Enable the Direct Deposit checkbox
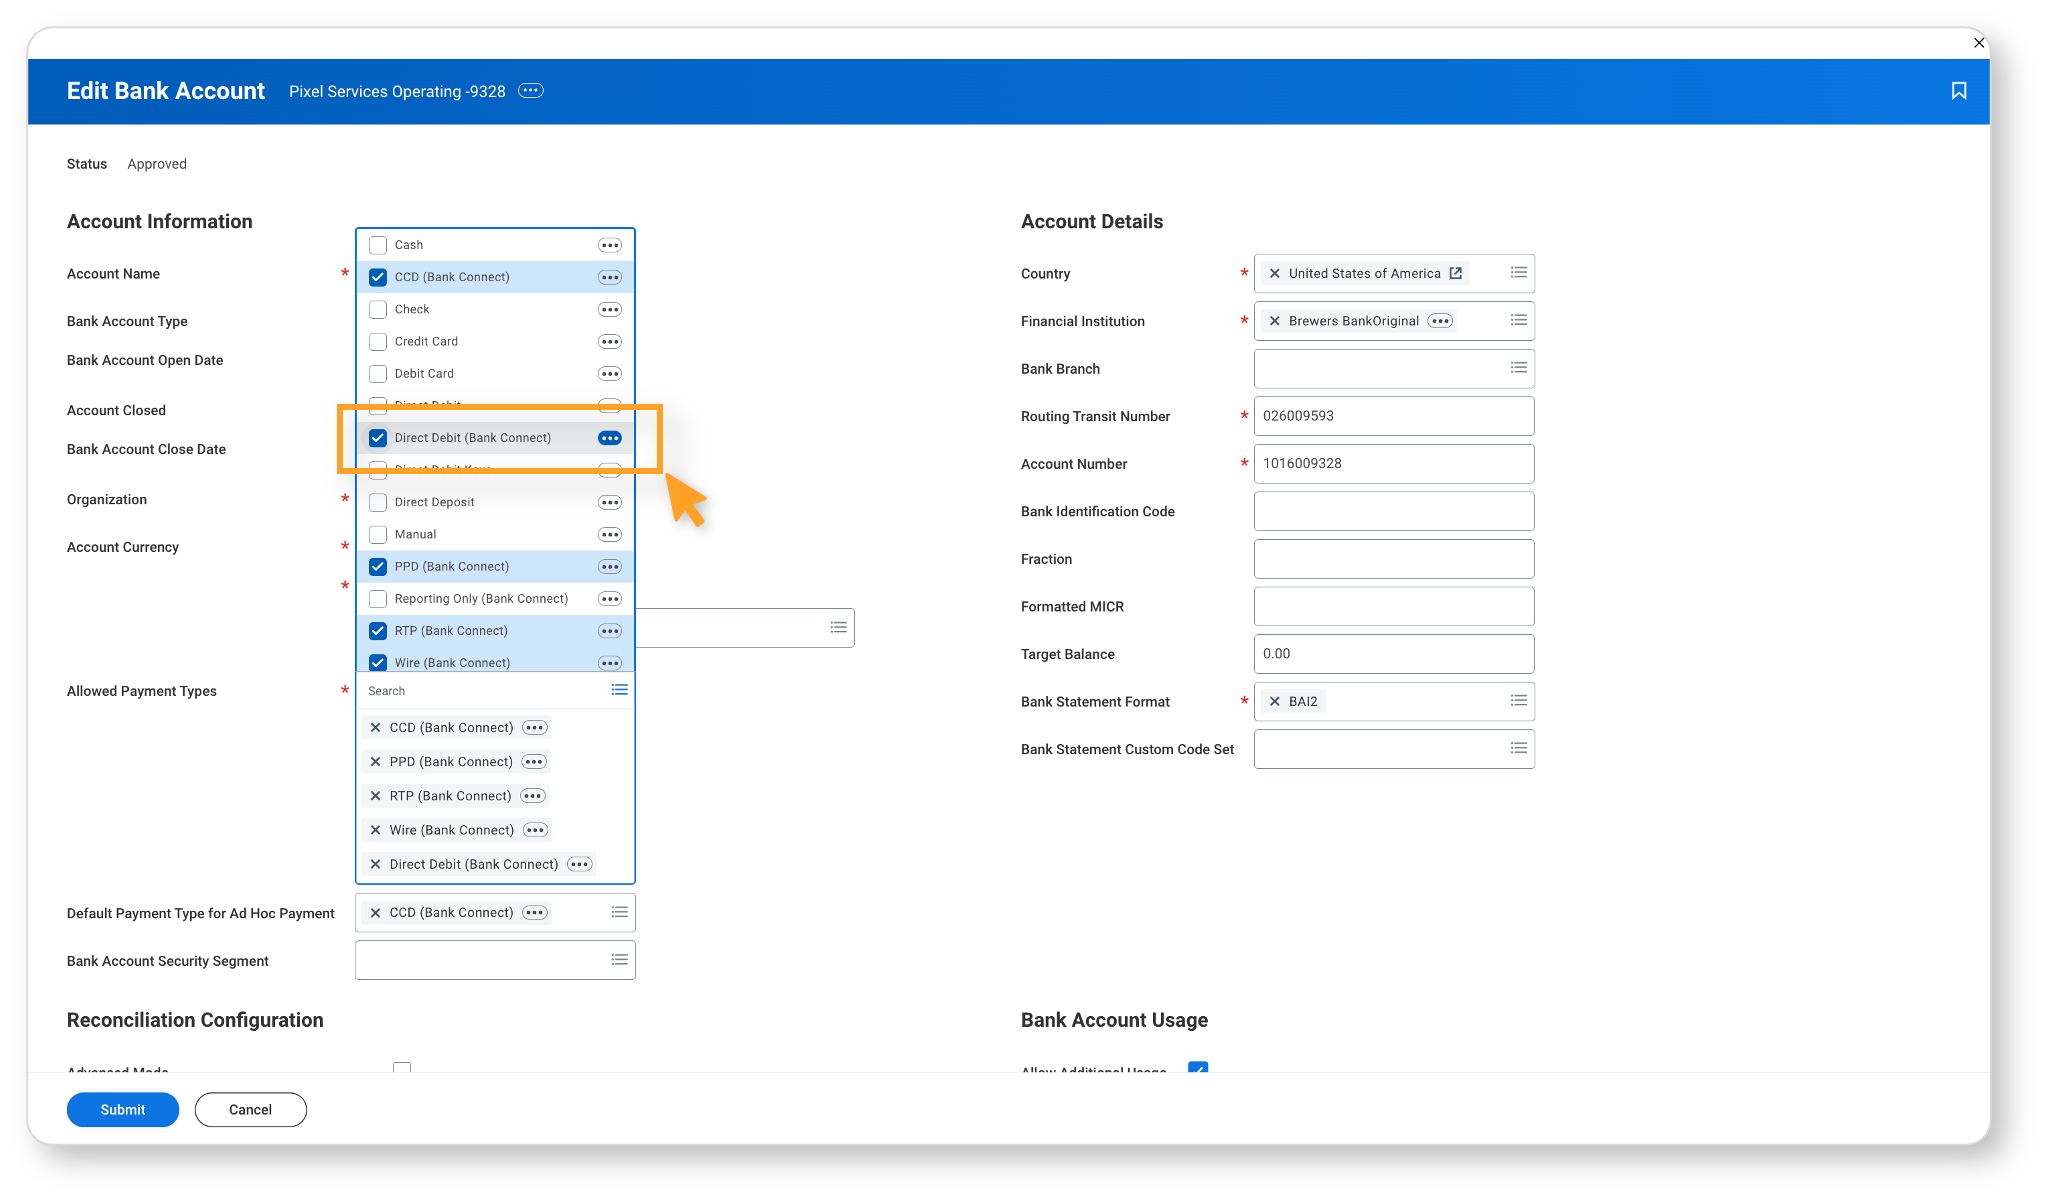The height and width of the screenshot is (1200, 2046). tap(378, 502)
